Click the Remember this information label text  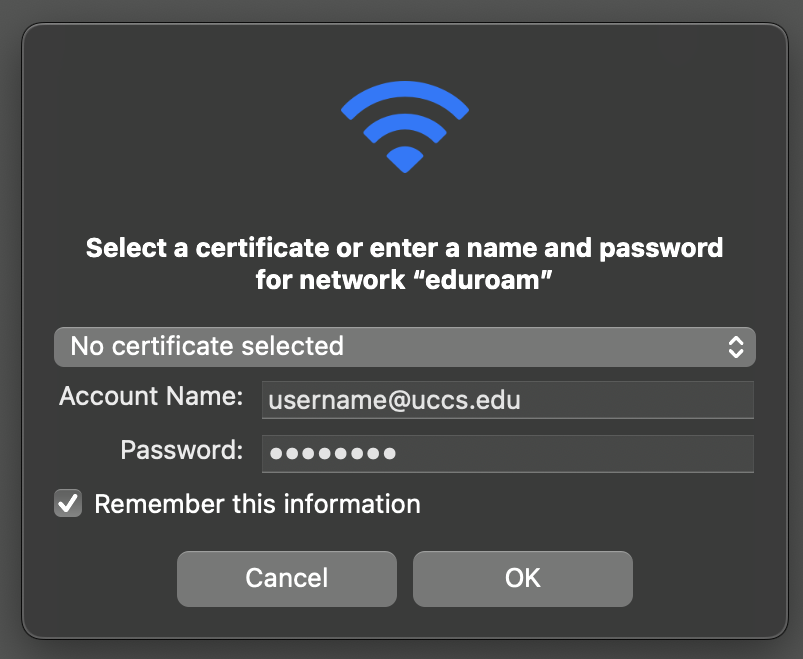point(258,504)
